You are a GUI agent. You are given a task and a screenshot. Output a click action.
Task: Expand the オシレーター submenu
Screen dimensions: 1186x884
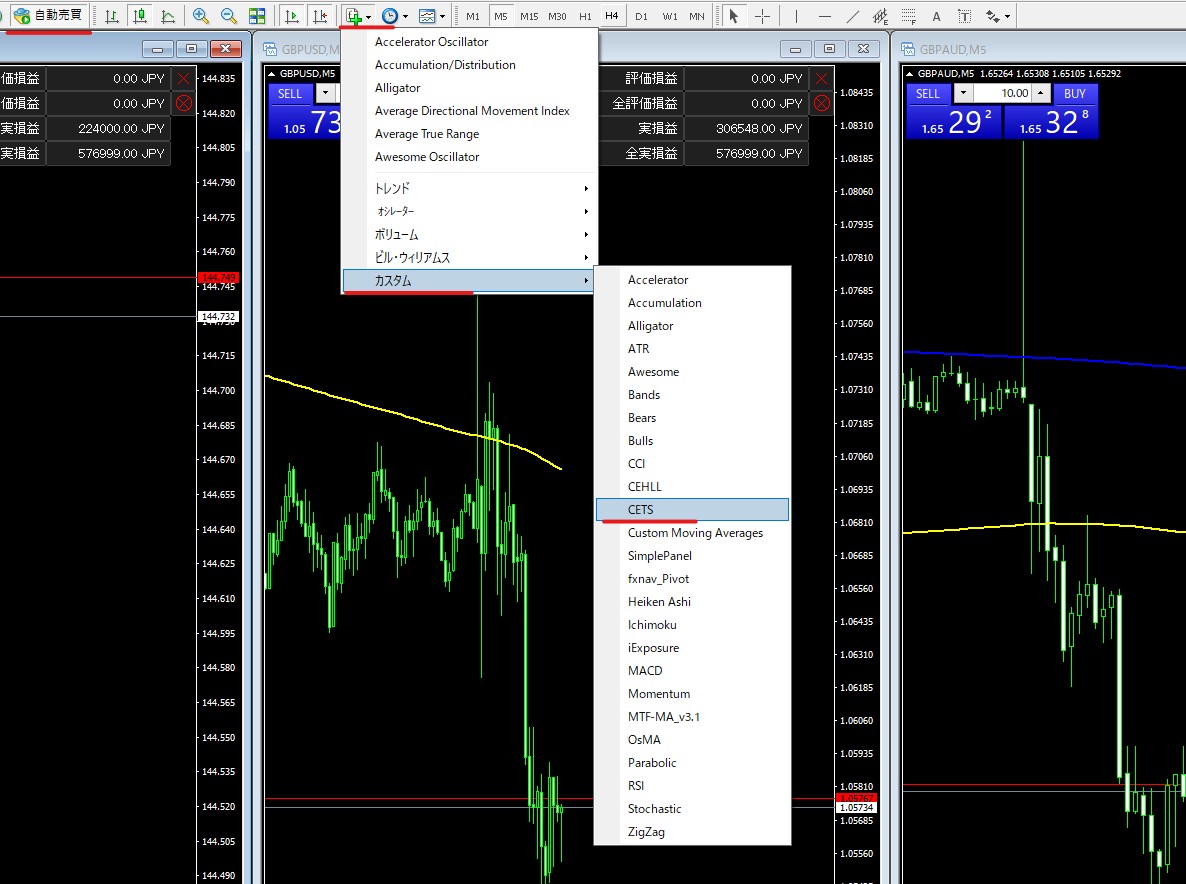point(470,211)
